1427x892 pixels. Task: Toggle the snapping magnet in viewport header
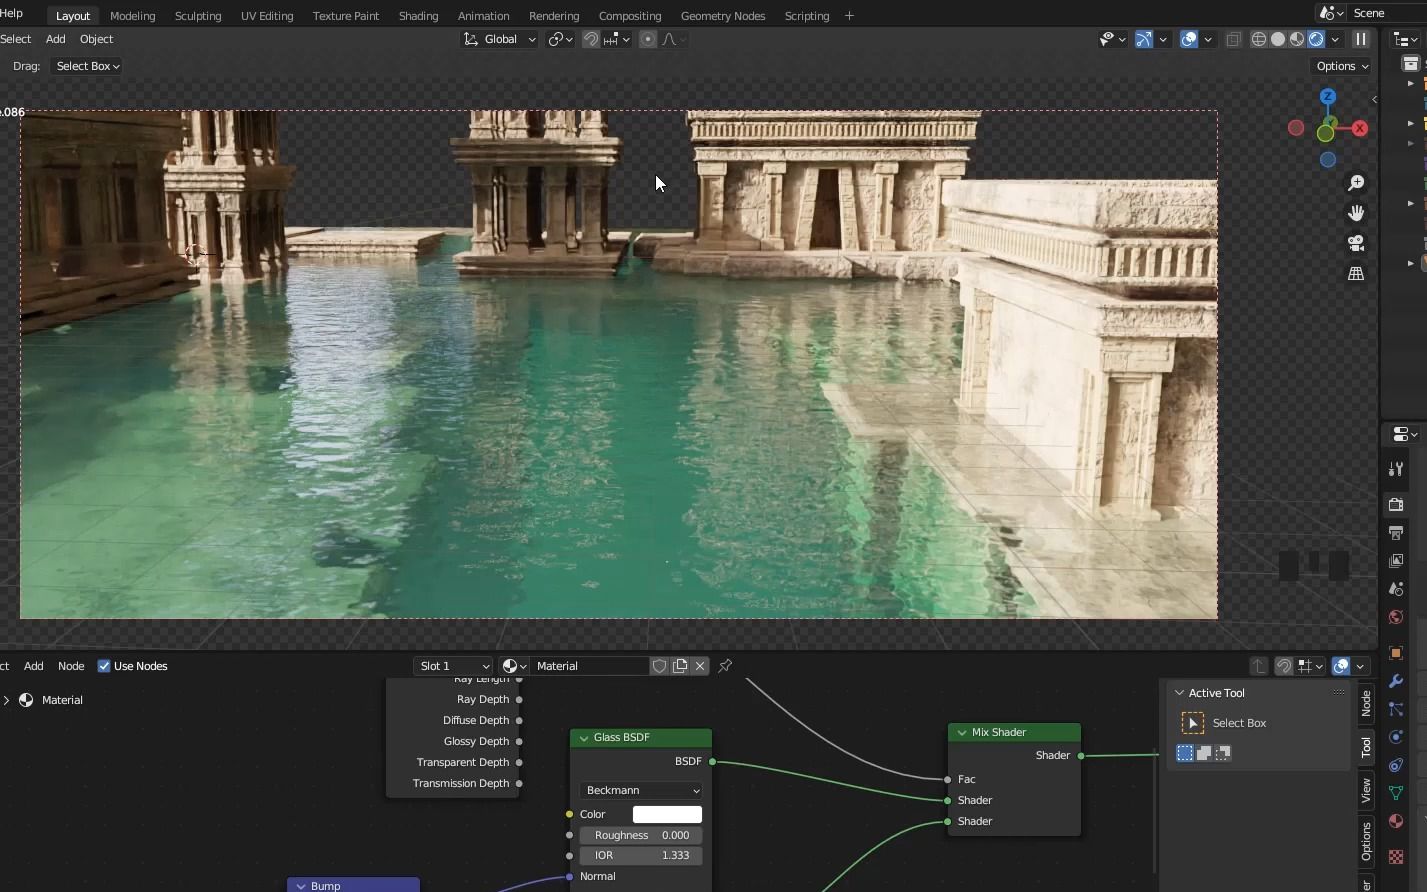[591, 39]
